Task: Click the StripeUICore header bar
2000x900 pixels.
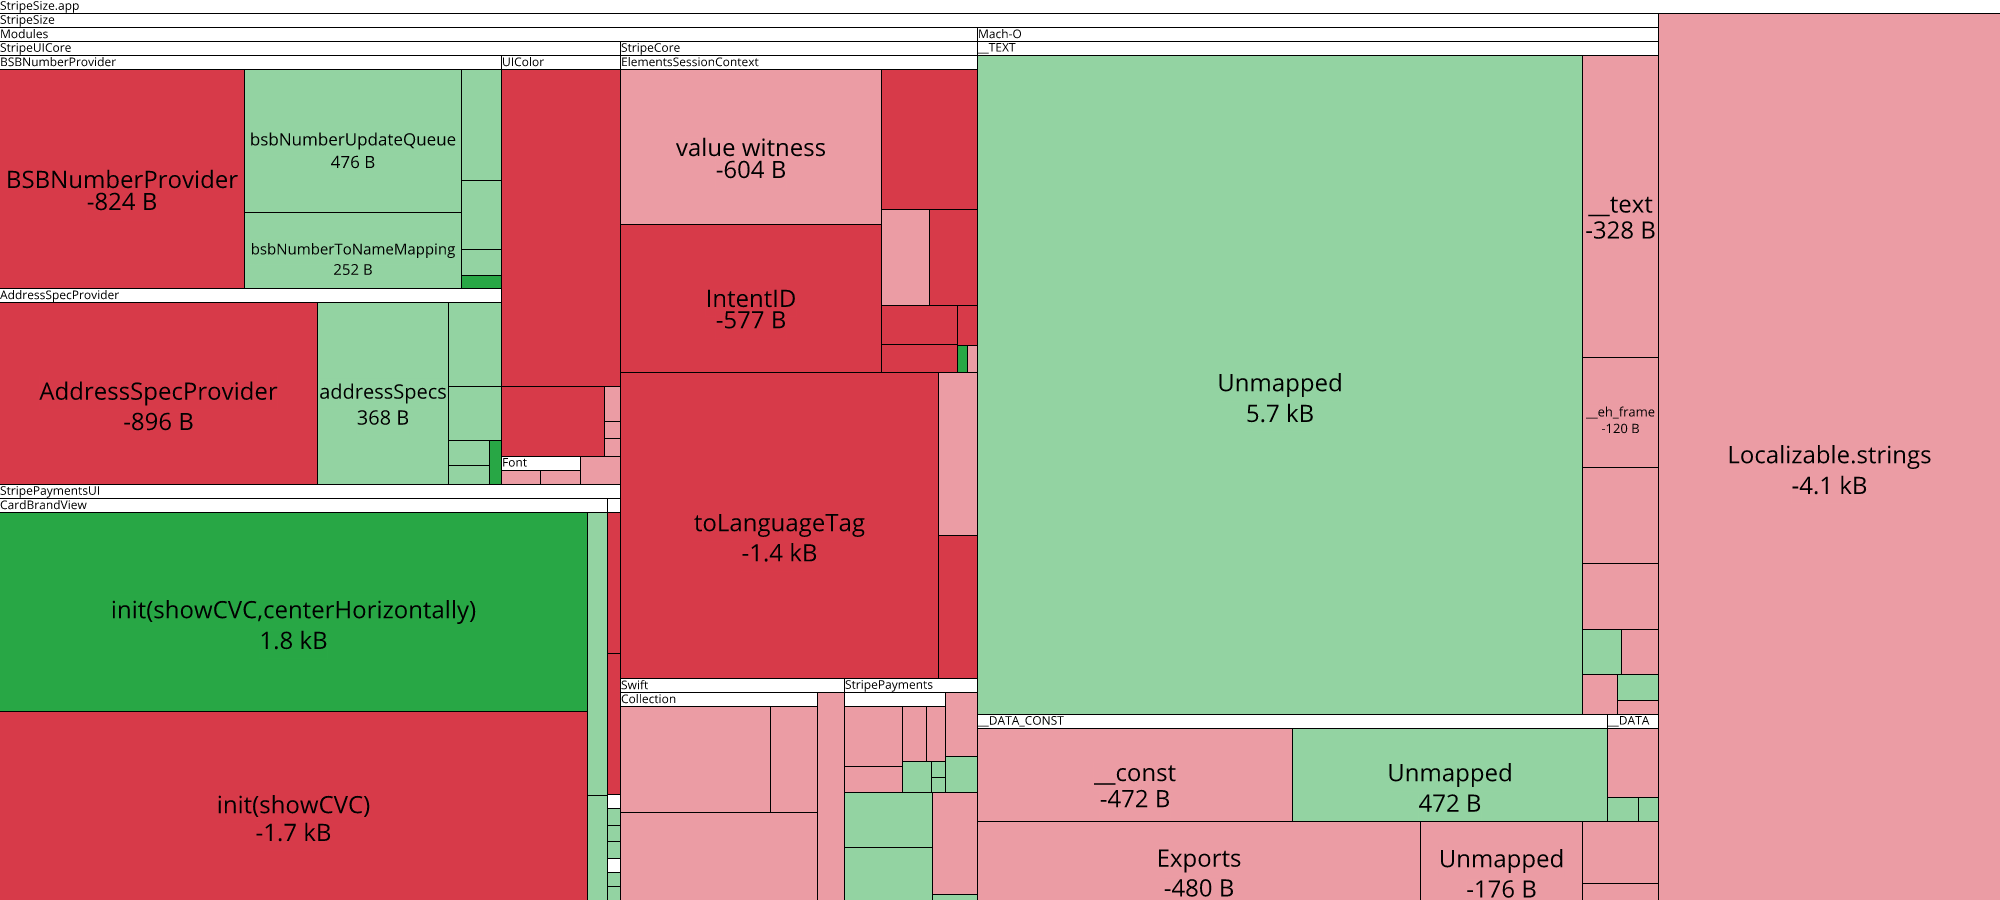Action: [x=310, y=48]
